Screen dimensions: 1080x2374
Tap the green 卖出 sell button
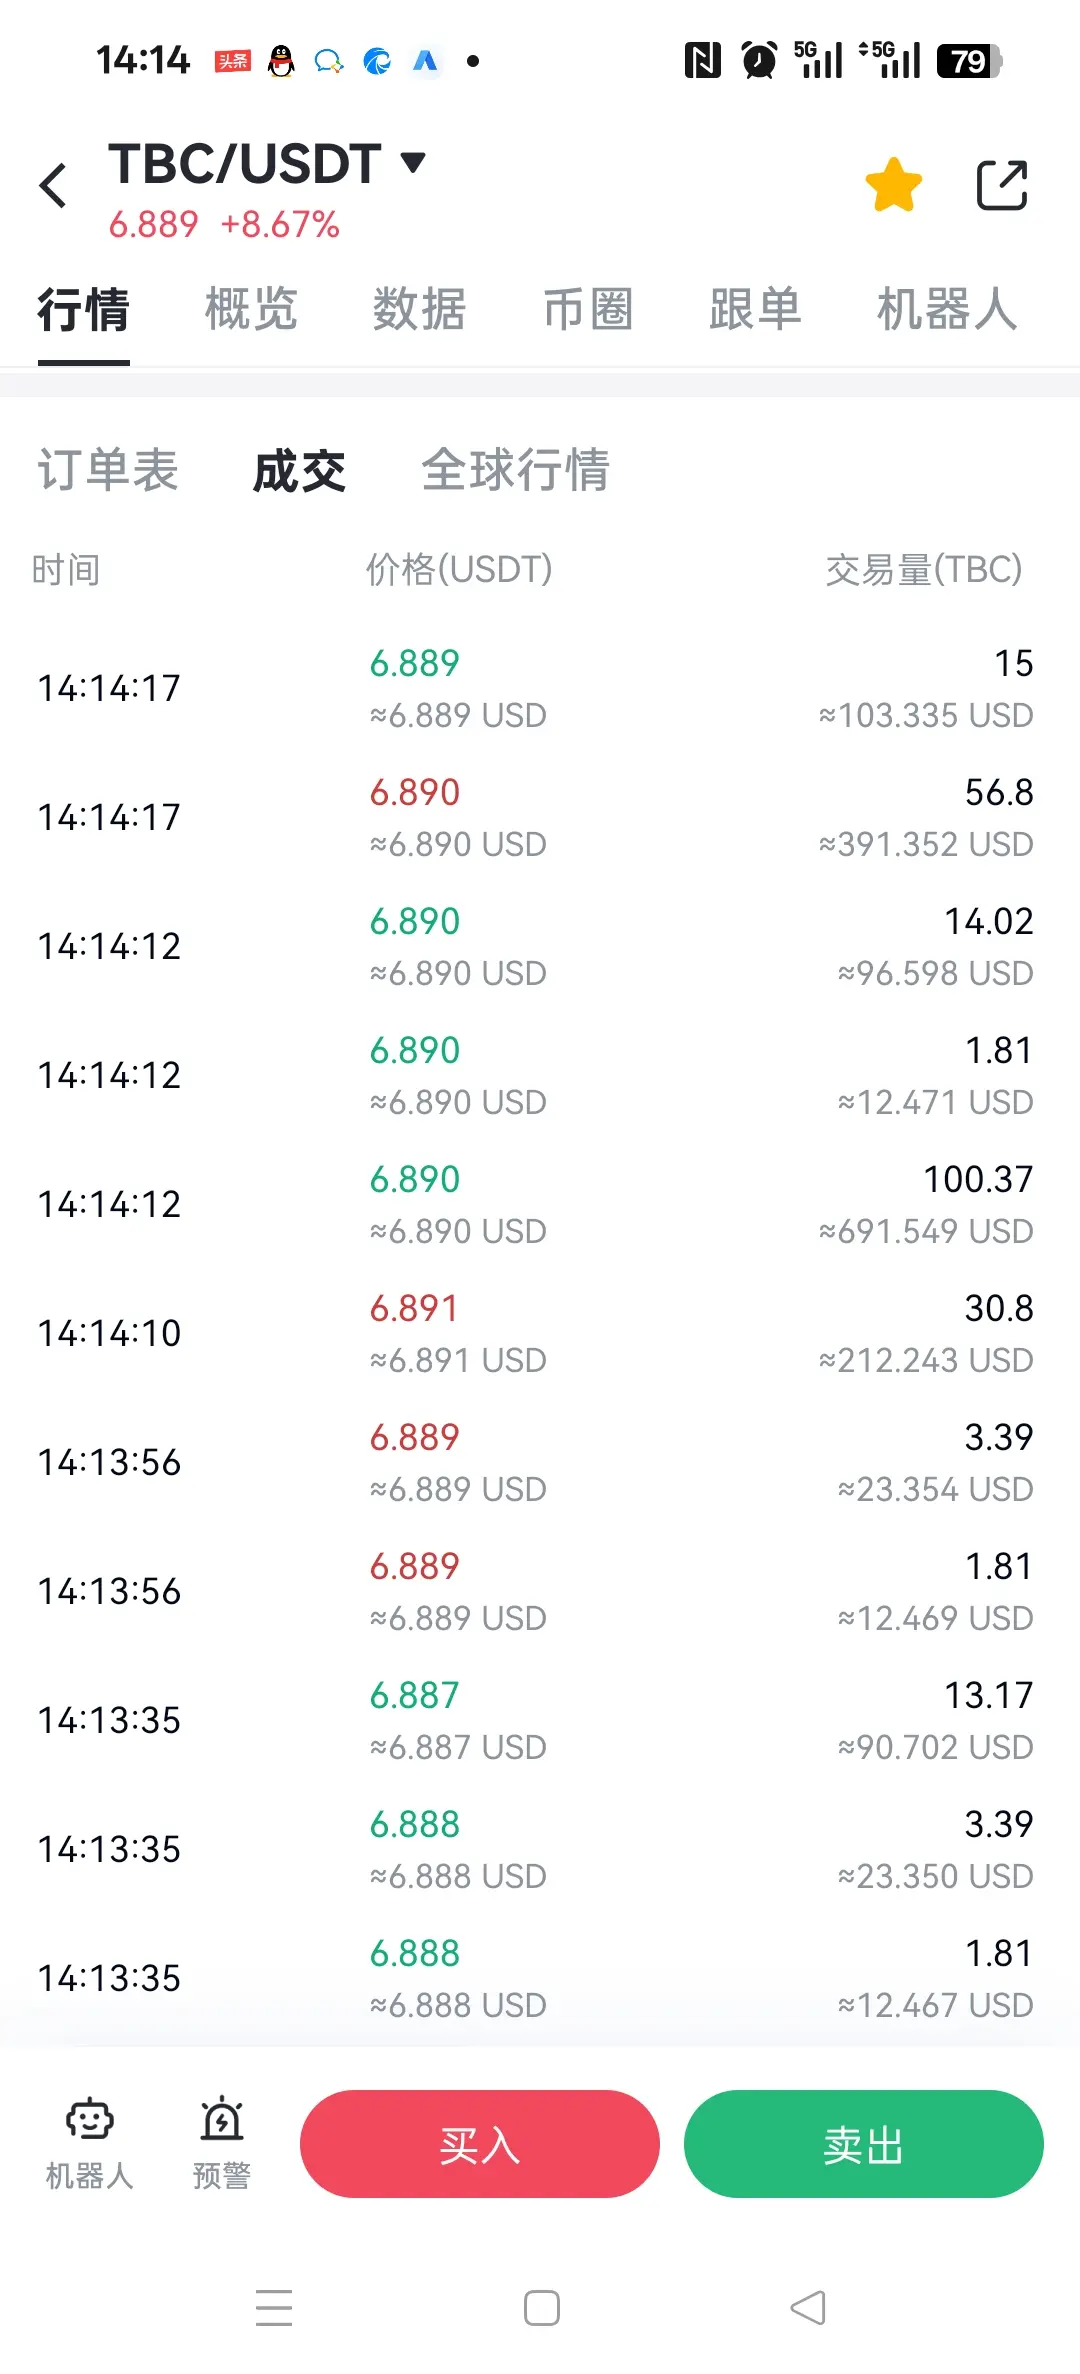pyautogui.click(x=864, y=2144)
